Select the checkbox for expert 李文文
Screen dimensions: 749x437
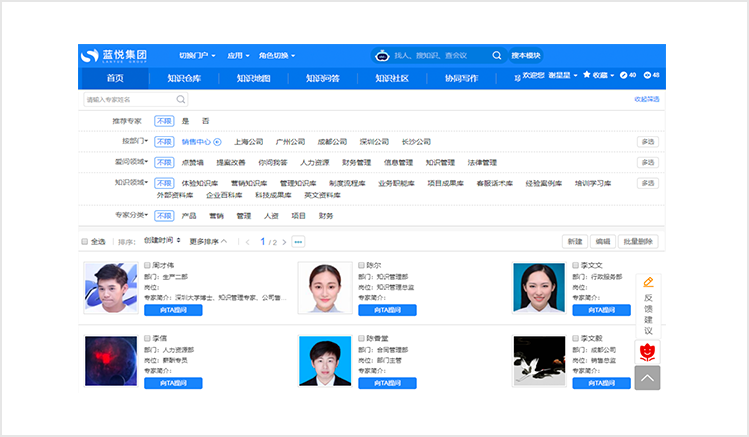pos(575,265)
